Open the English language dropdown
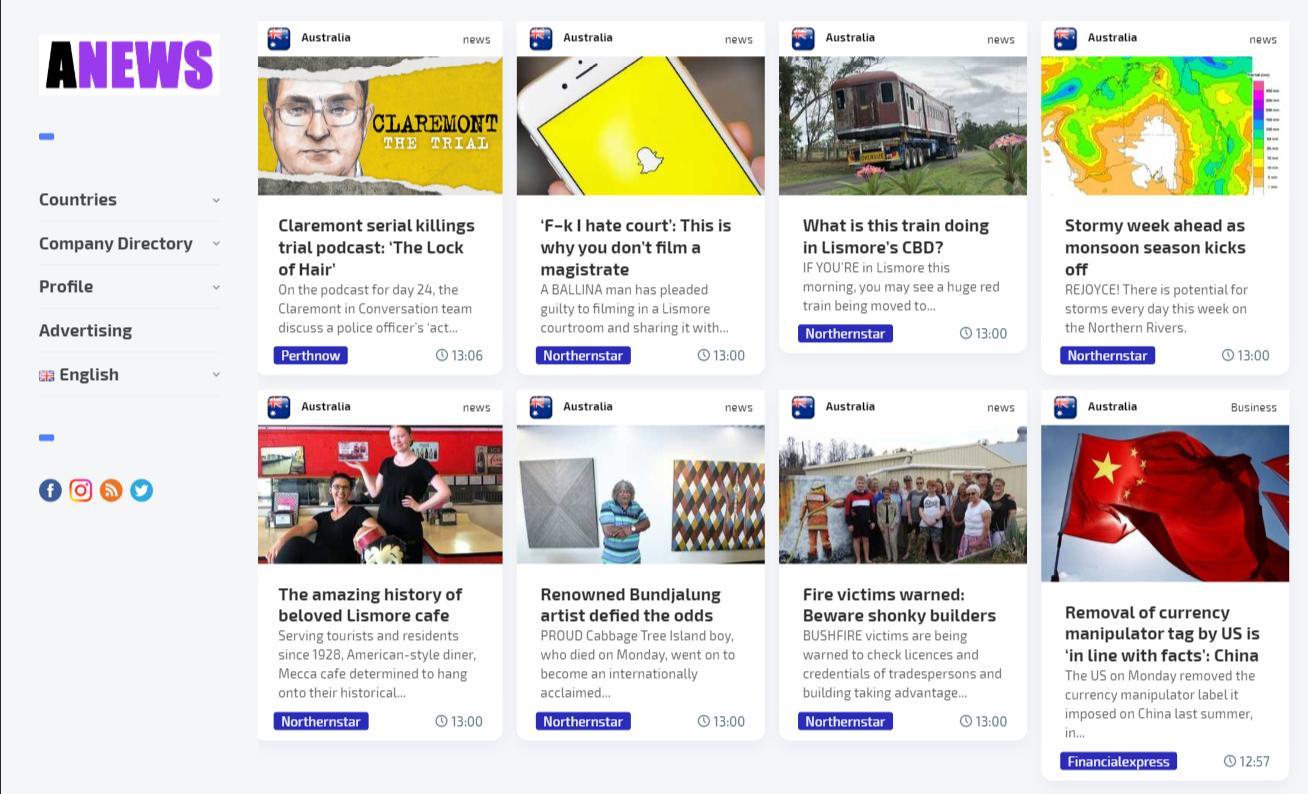The height and width of the screenshot is (794, 1308). pos(129,374)
